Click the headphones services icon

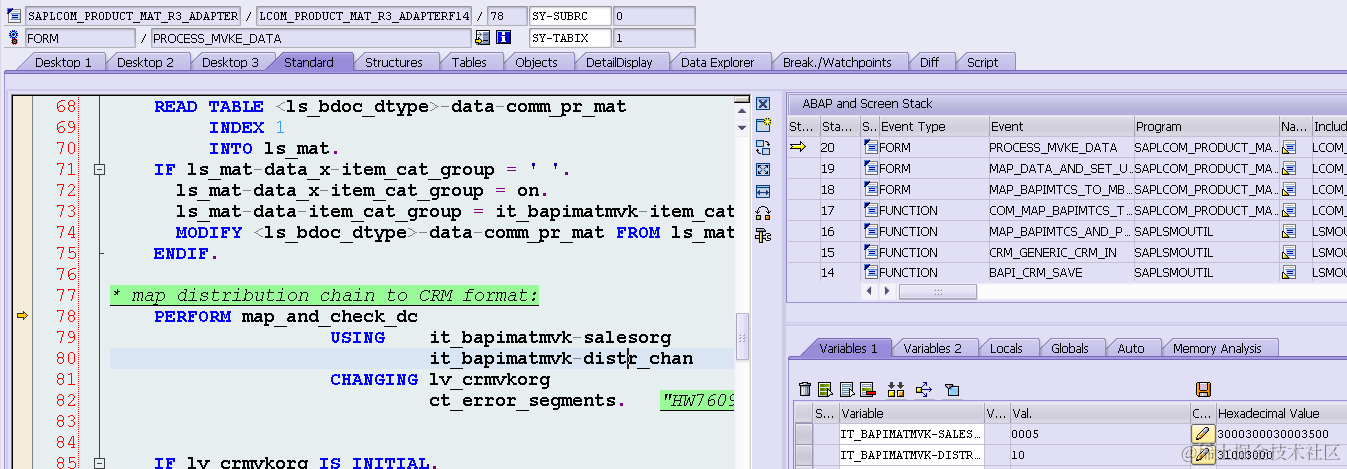pyautogui.click(x=763, y=213)
